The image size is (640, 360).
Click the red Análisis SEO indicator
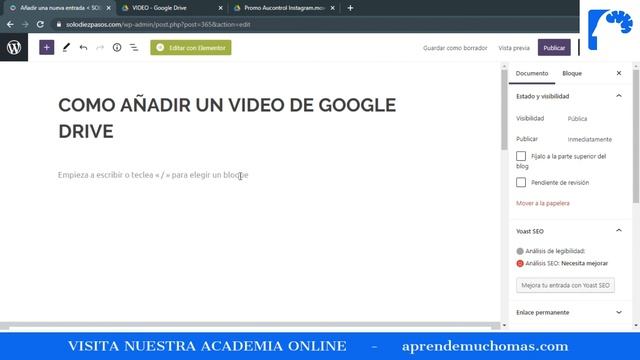[x=520, y=263]
